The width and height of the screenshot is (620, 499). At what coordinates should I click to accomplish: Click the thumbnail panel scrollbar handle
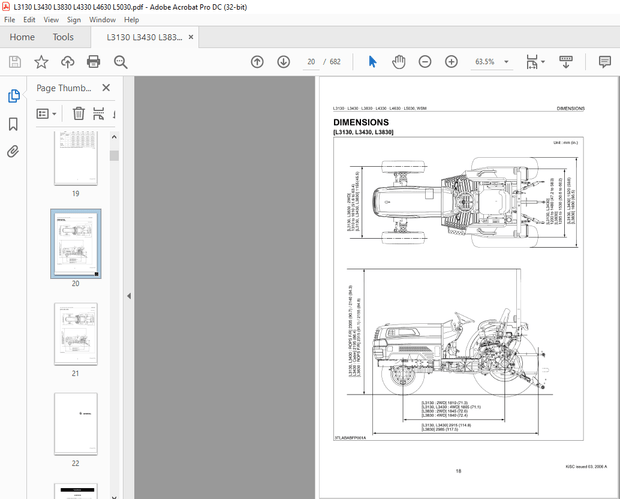click(x=114, y=156)
